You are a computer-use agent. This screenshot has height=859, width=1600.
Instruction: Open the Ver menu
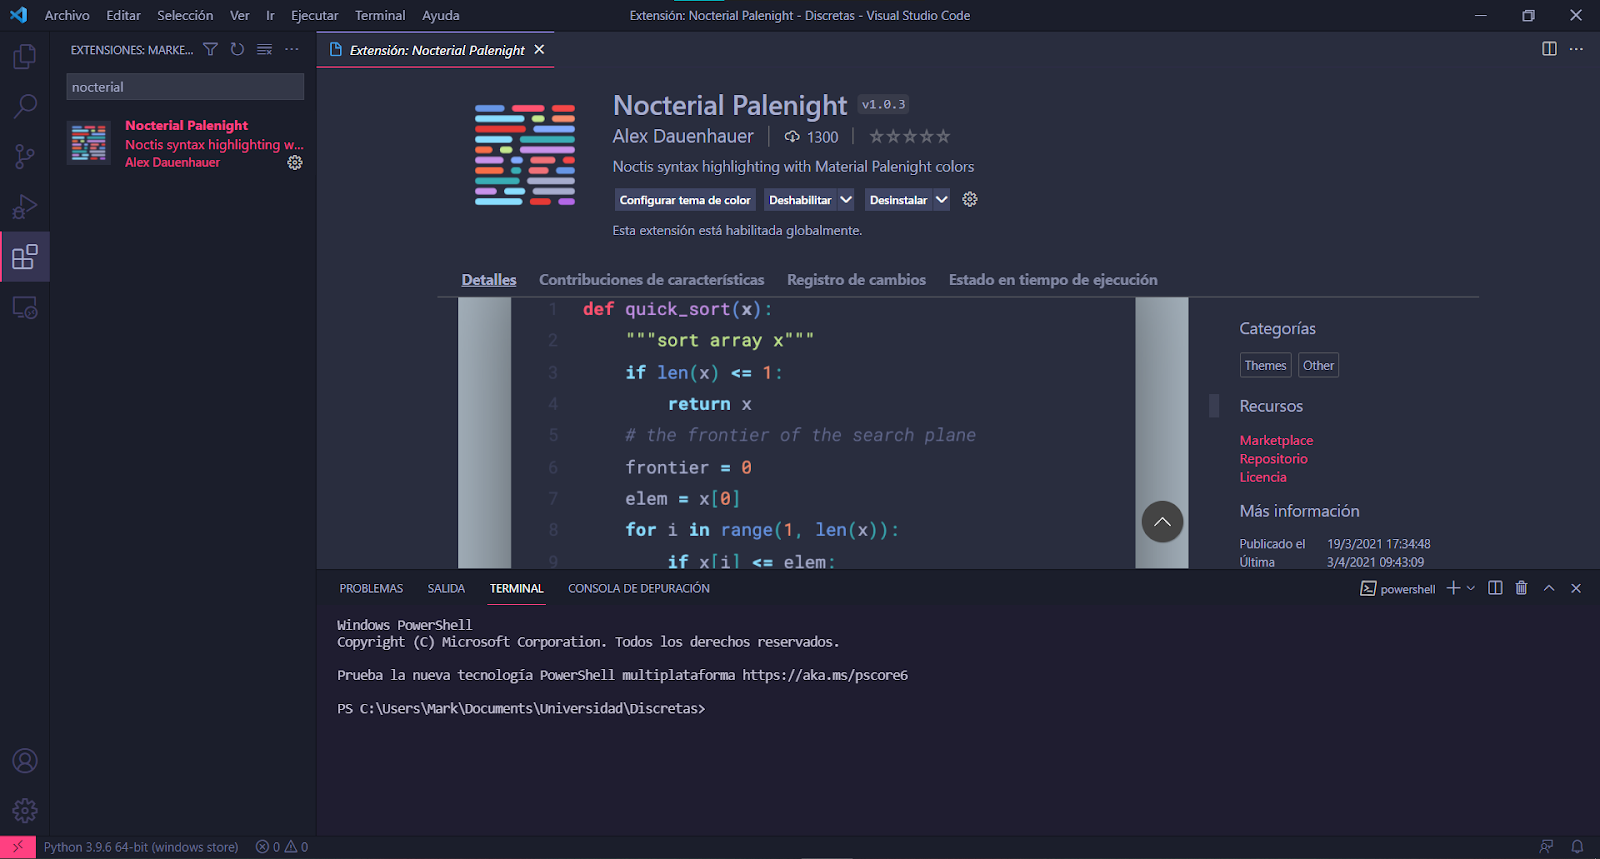(240, 15)
